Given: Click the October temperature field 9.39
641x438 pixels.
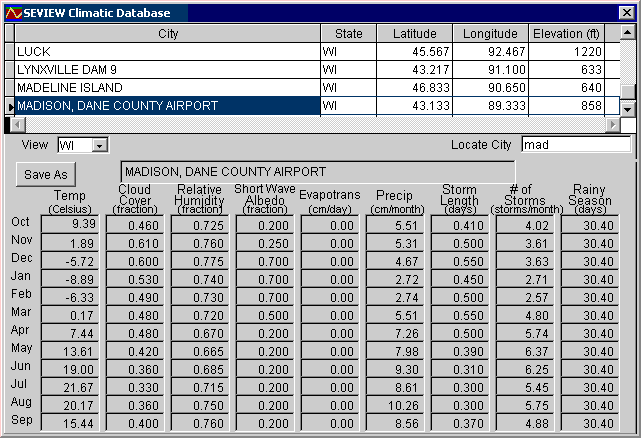Looking at the screenshot, I should pos(70,225).
